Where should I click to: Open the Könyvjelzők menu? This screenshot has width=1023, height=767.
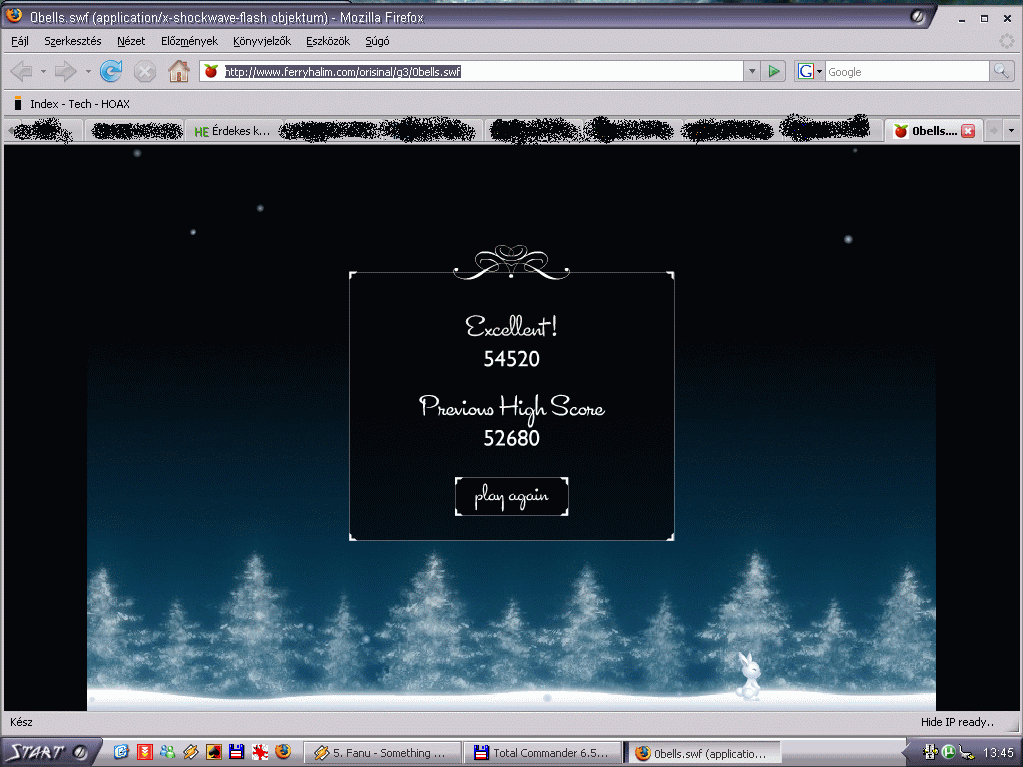click(262, 41)
